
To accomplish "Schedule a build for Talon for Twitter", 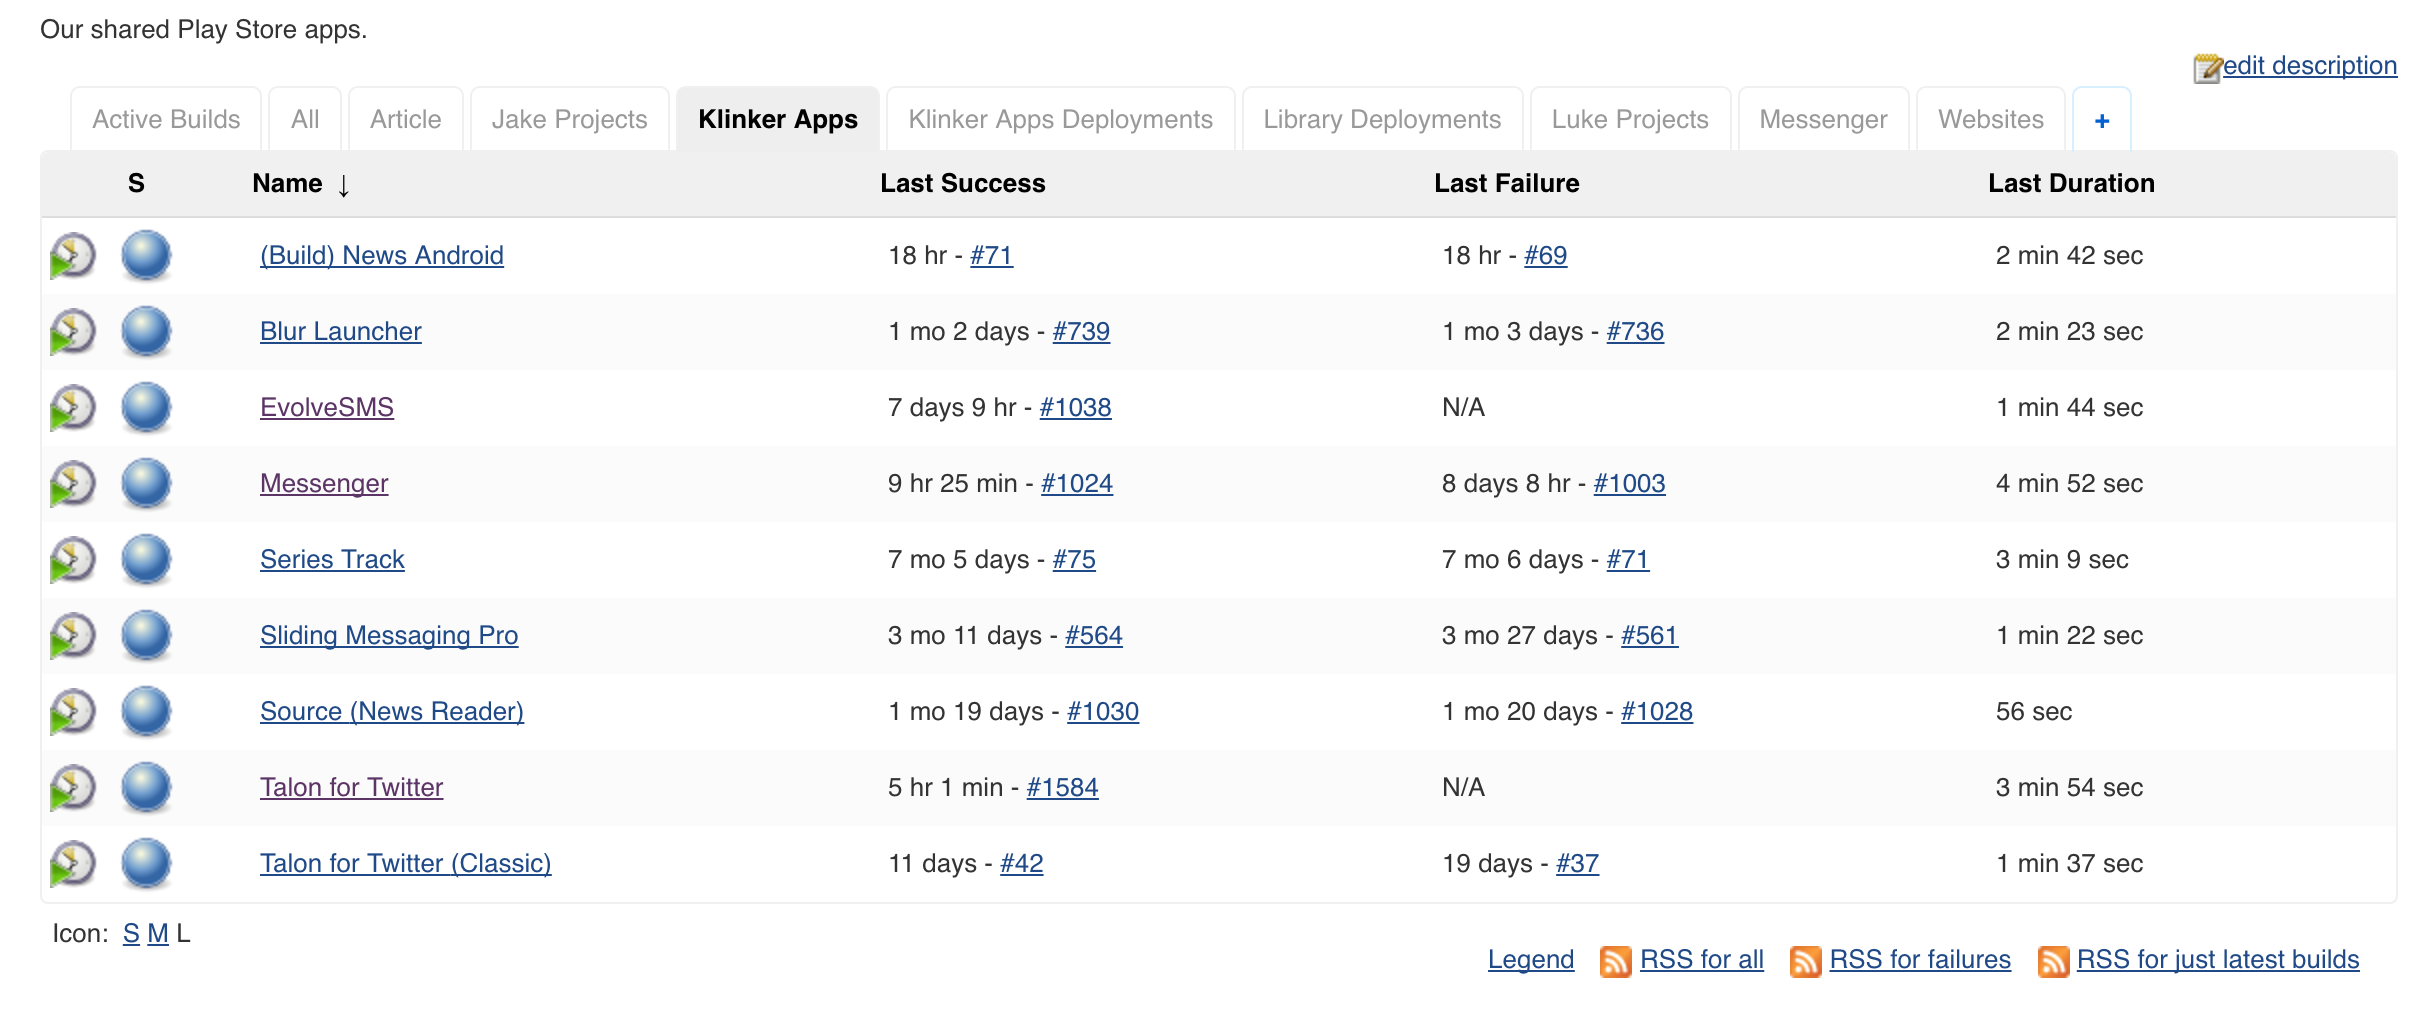I will point(72,788).
